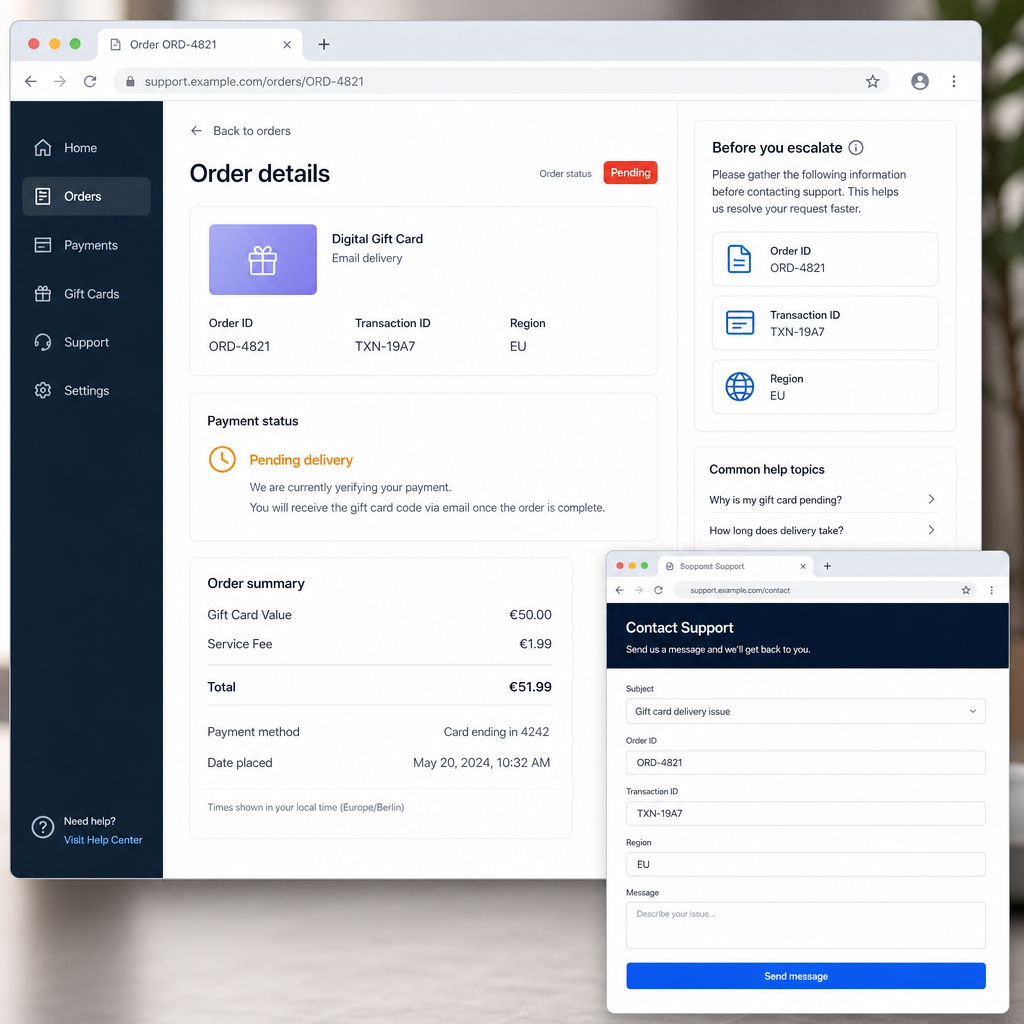
Task: Open Settings gear in sidebar
Action: [42, 391]
